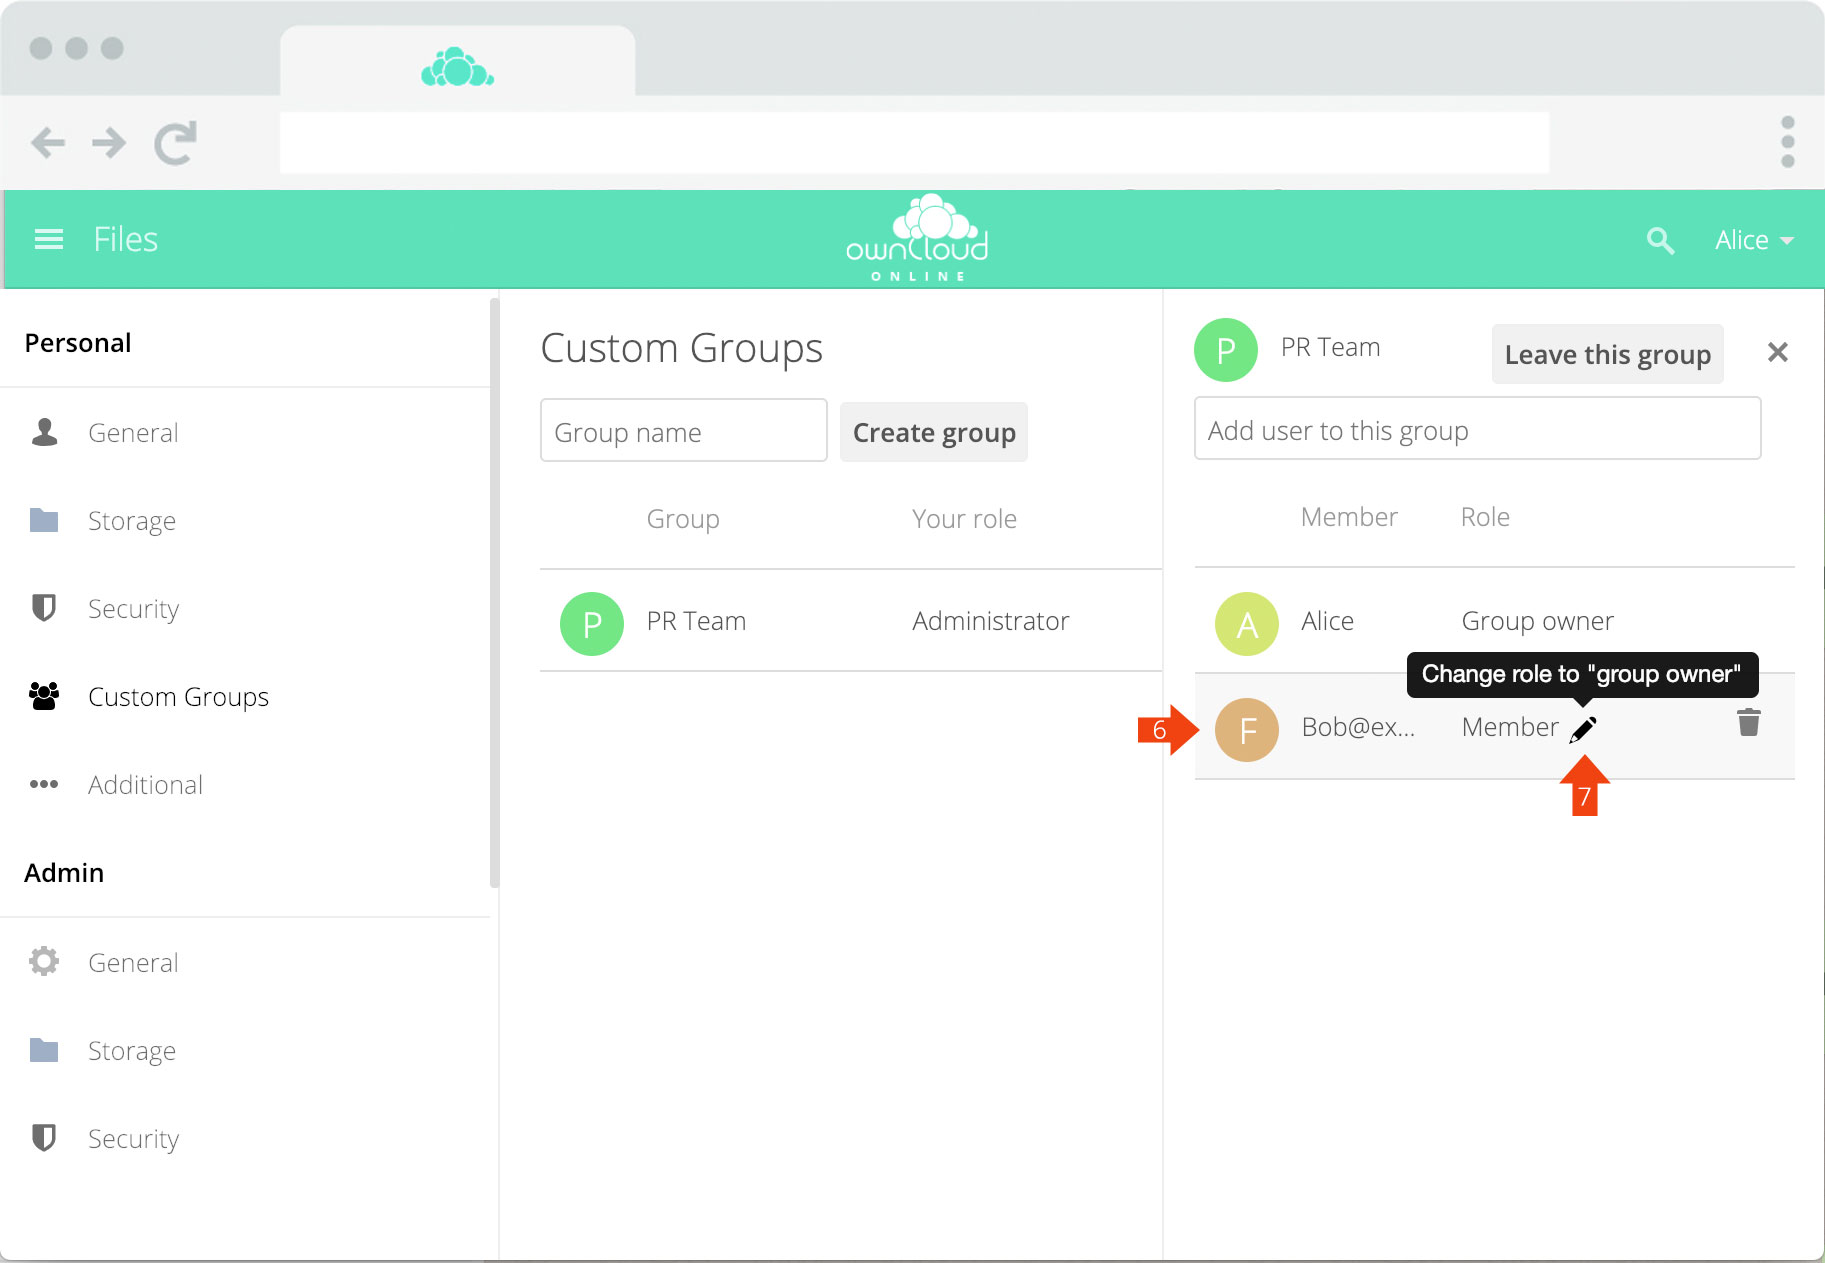This screenshot has width=1825, height=1263.
Task: Select Custom Groups in sidebar
Action: [178, 697]
